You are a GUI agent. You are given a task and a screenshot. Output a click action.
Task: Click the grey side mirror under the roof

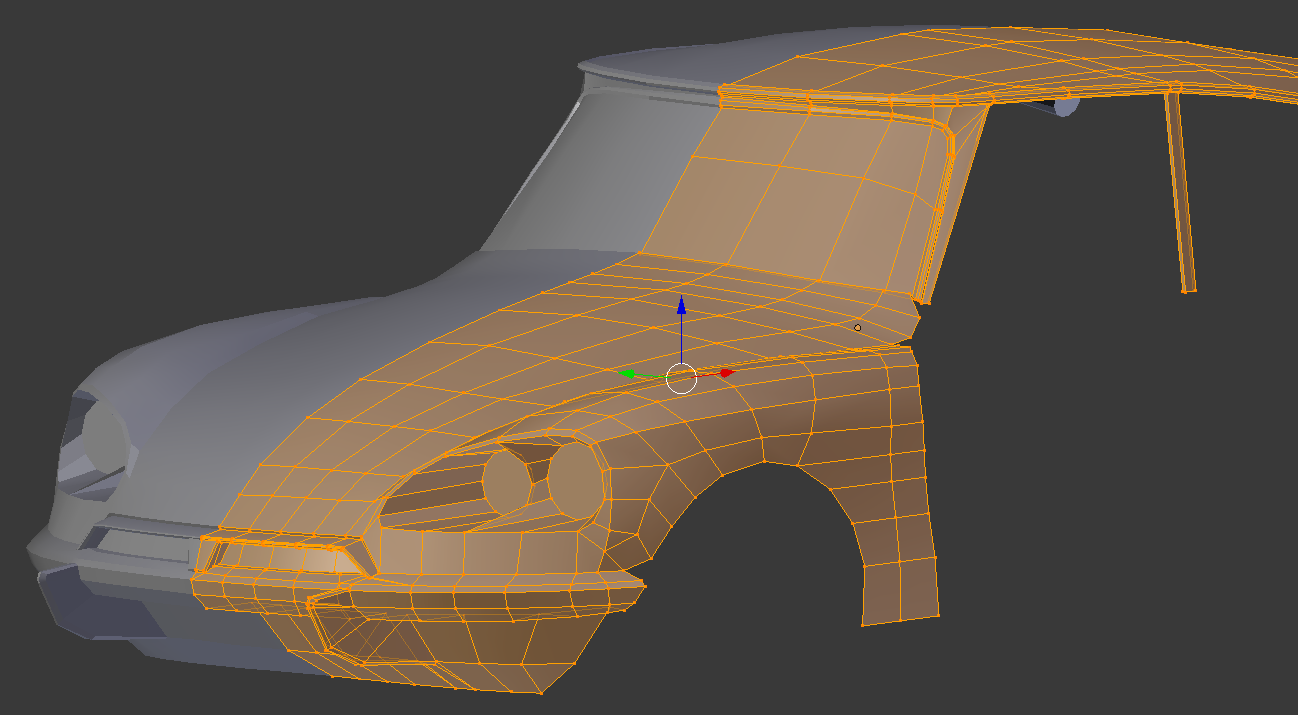pyautogui.click(x=1066, y=106)
